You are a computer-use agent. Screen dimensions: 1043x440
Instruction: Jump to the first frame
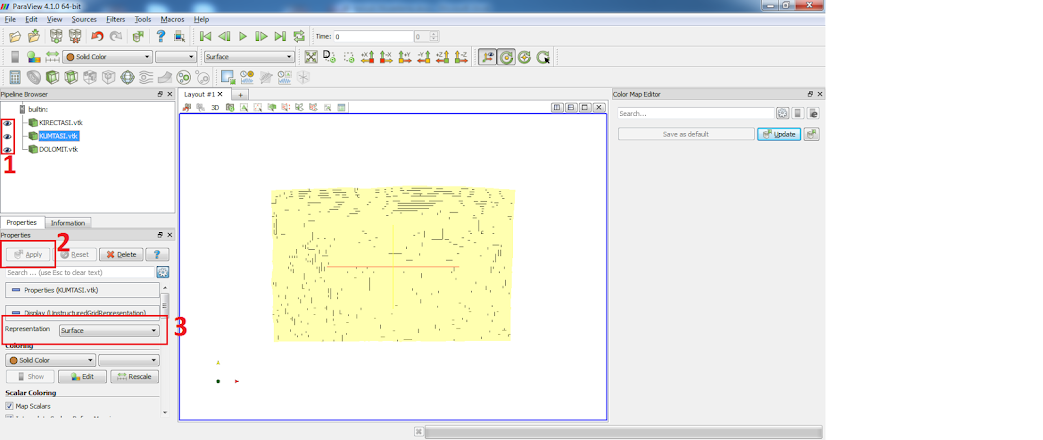click(205, 37)
